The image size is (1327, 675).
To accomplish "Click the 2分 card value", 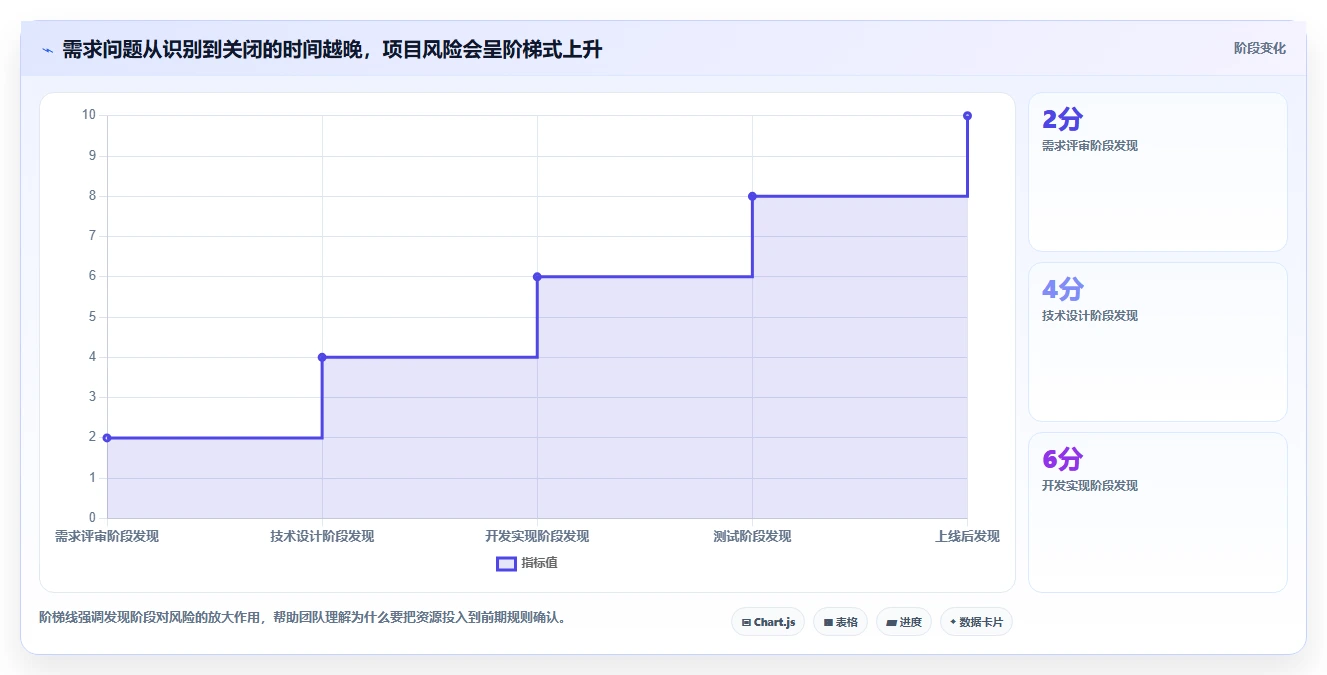I will coord(1062,120).
